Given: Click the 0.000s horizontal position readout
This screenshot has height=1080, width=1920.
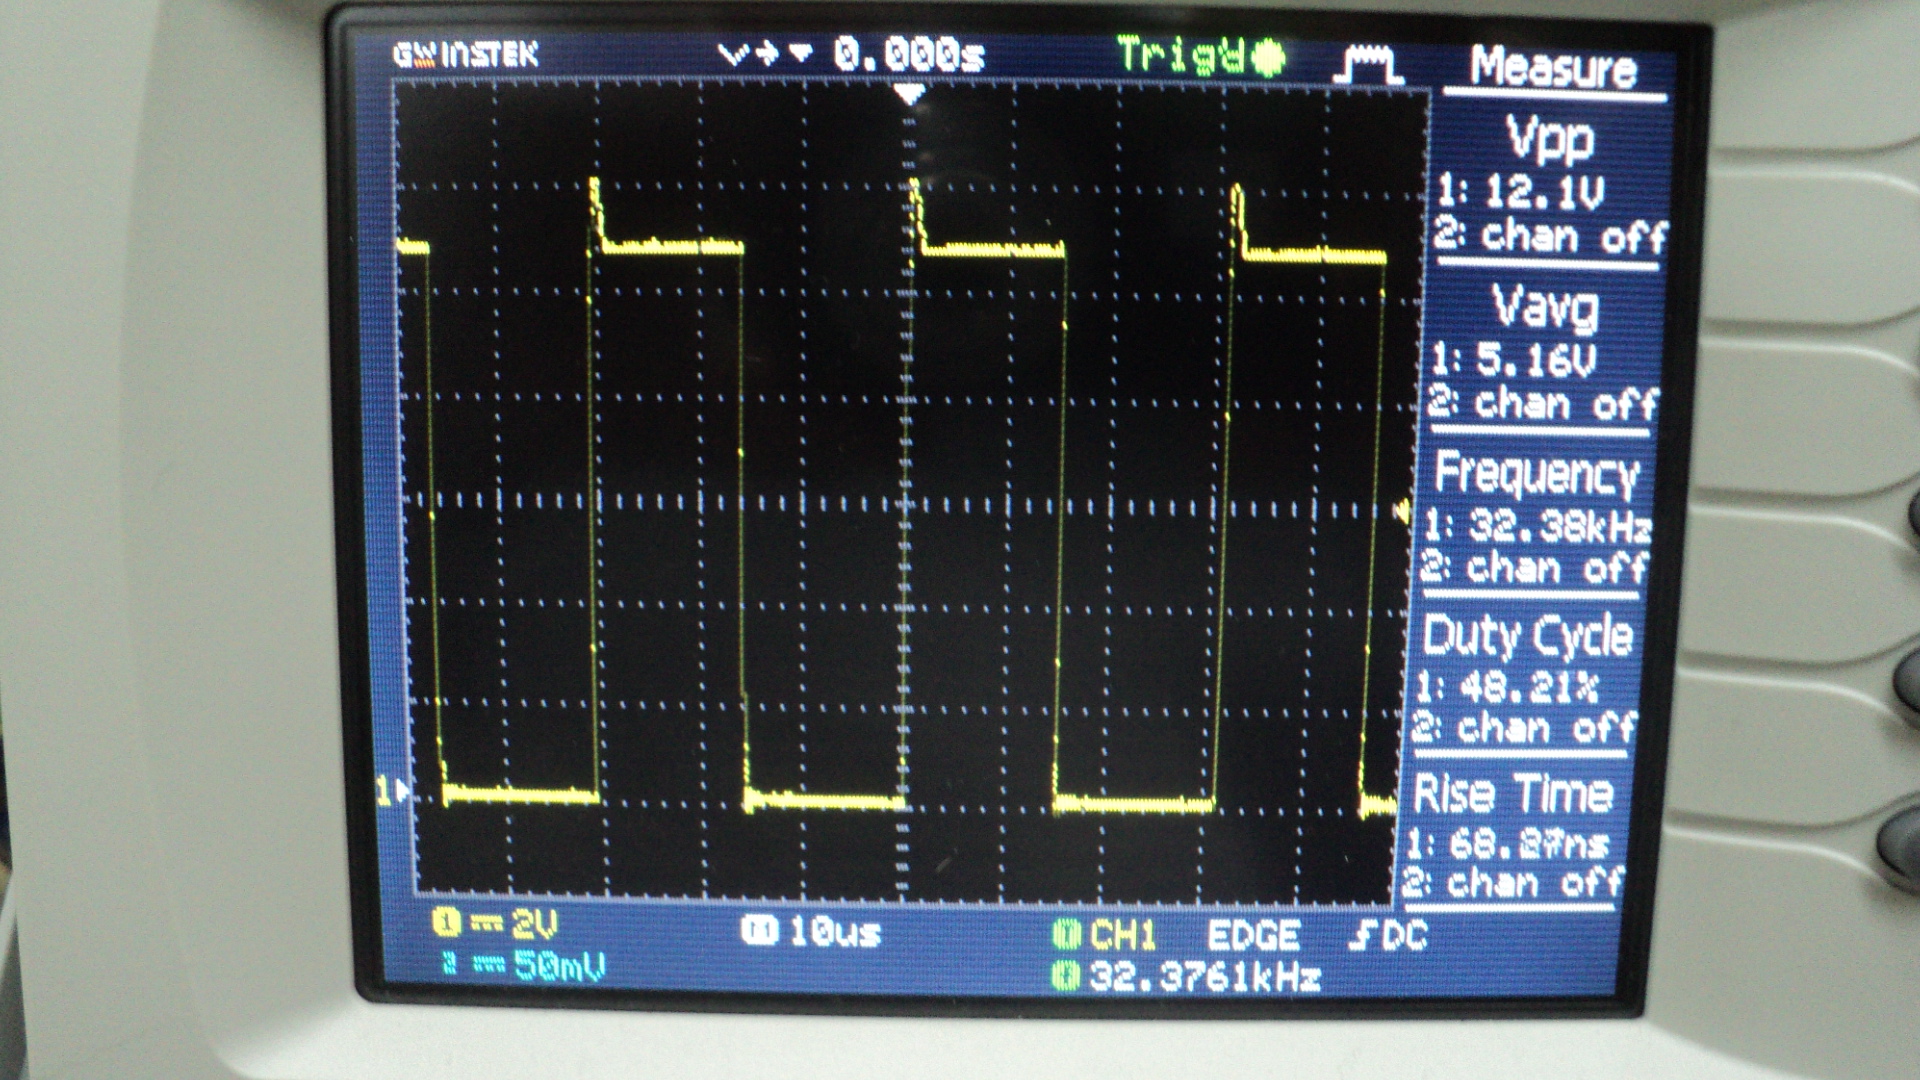Looking at the screenshot, I should [x=908, y=56].
